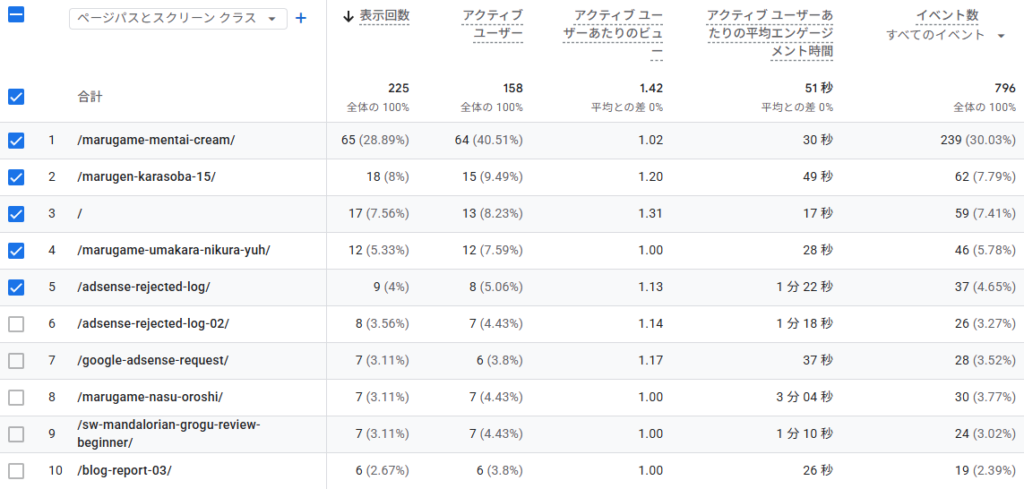Sort by 平均エンゲージメント時間 column header
The height and width of the screenshot is (489, 1024).
[x=770, y=34]
